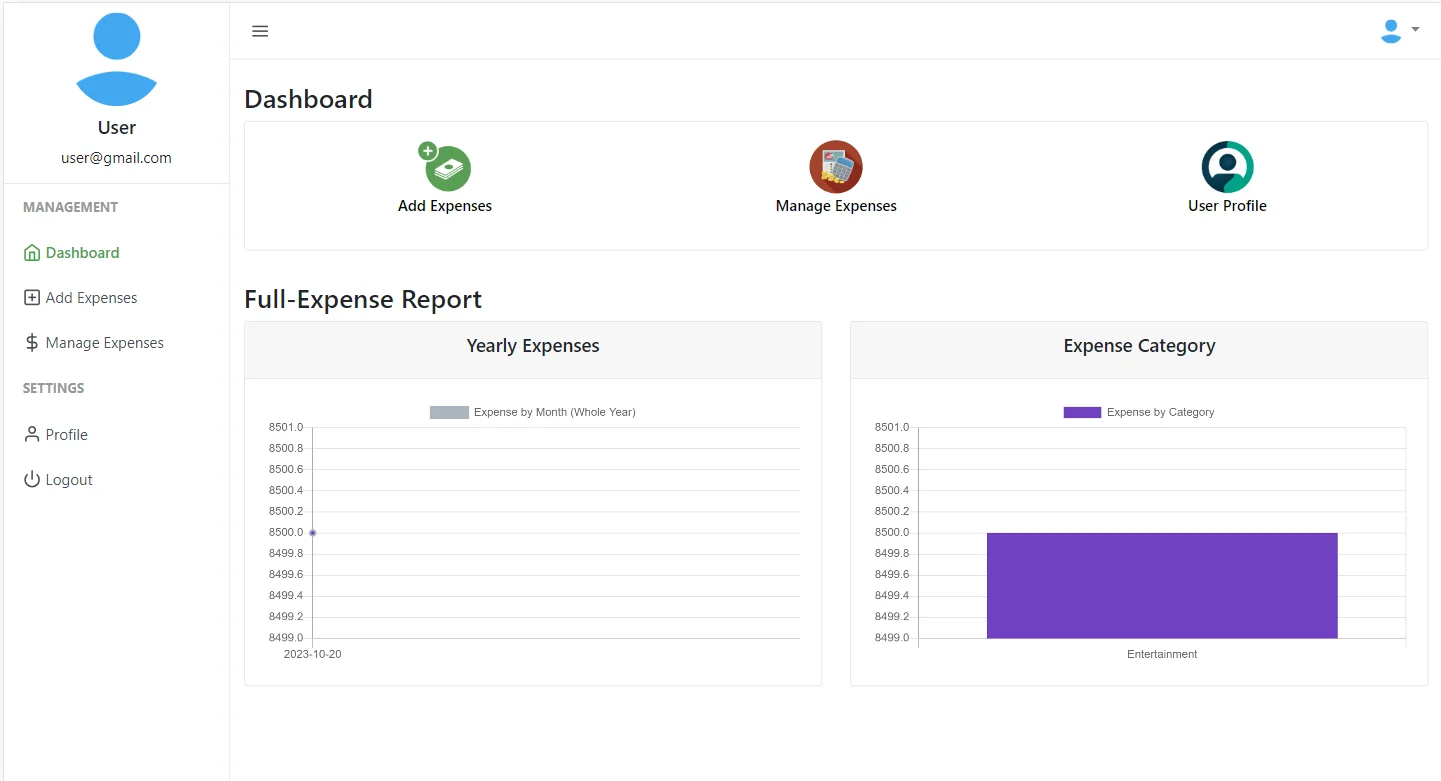Screen dimensions: 1441x781
Task: Expand the Management section header
Action: coord(70,207)
